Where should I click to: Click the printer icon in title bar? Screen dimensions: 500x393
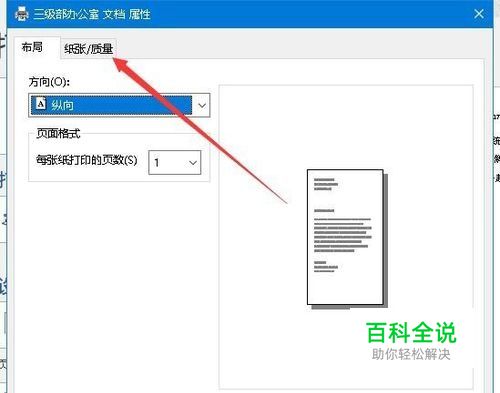pyautogui.click(x=22, y=14)
